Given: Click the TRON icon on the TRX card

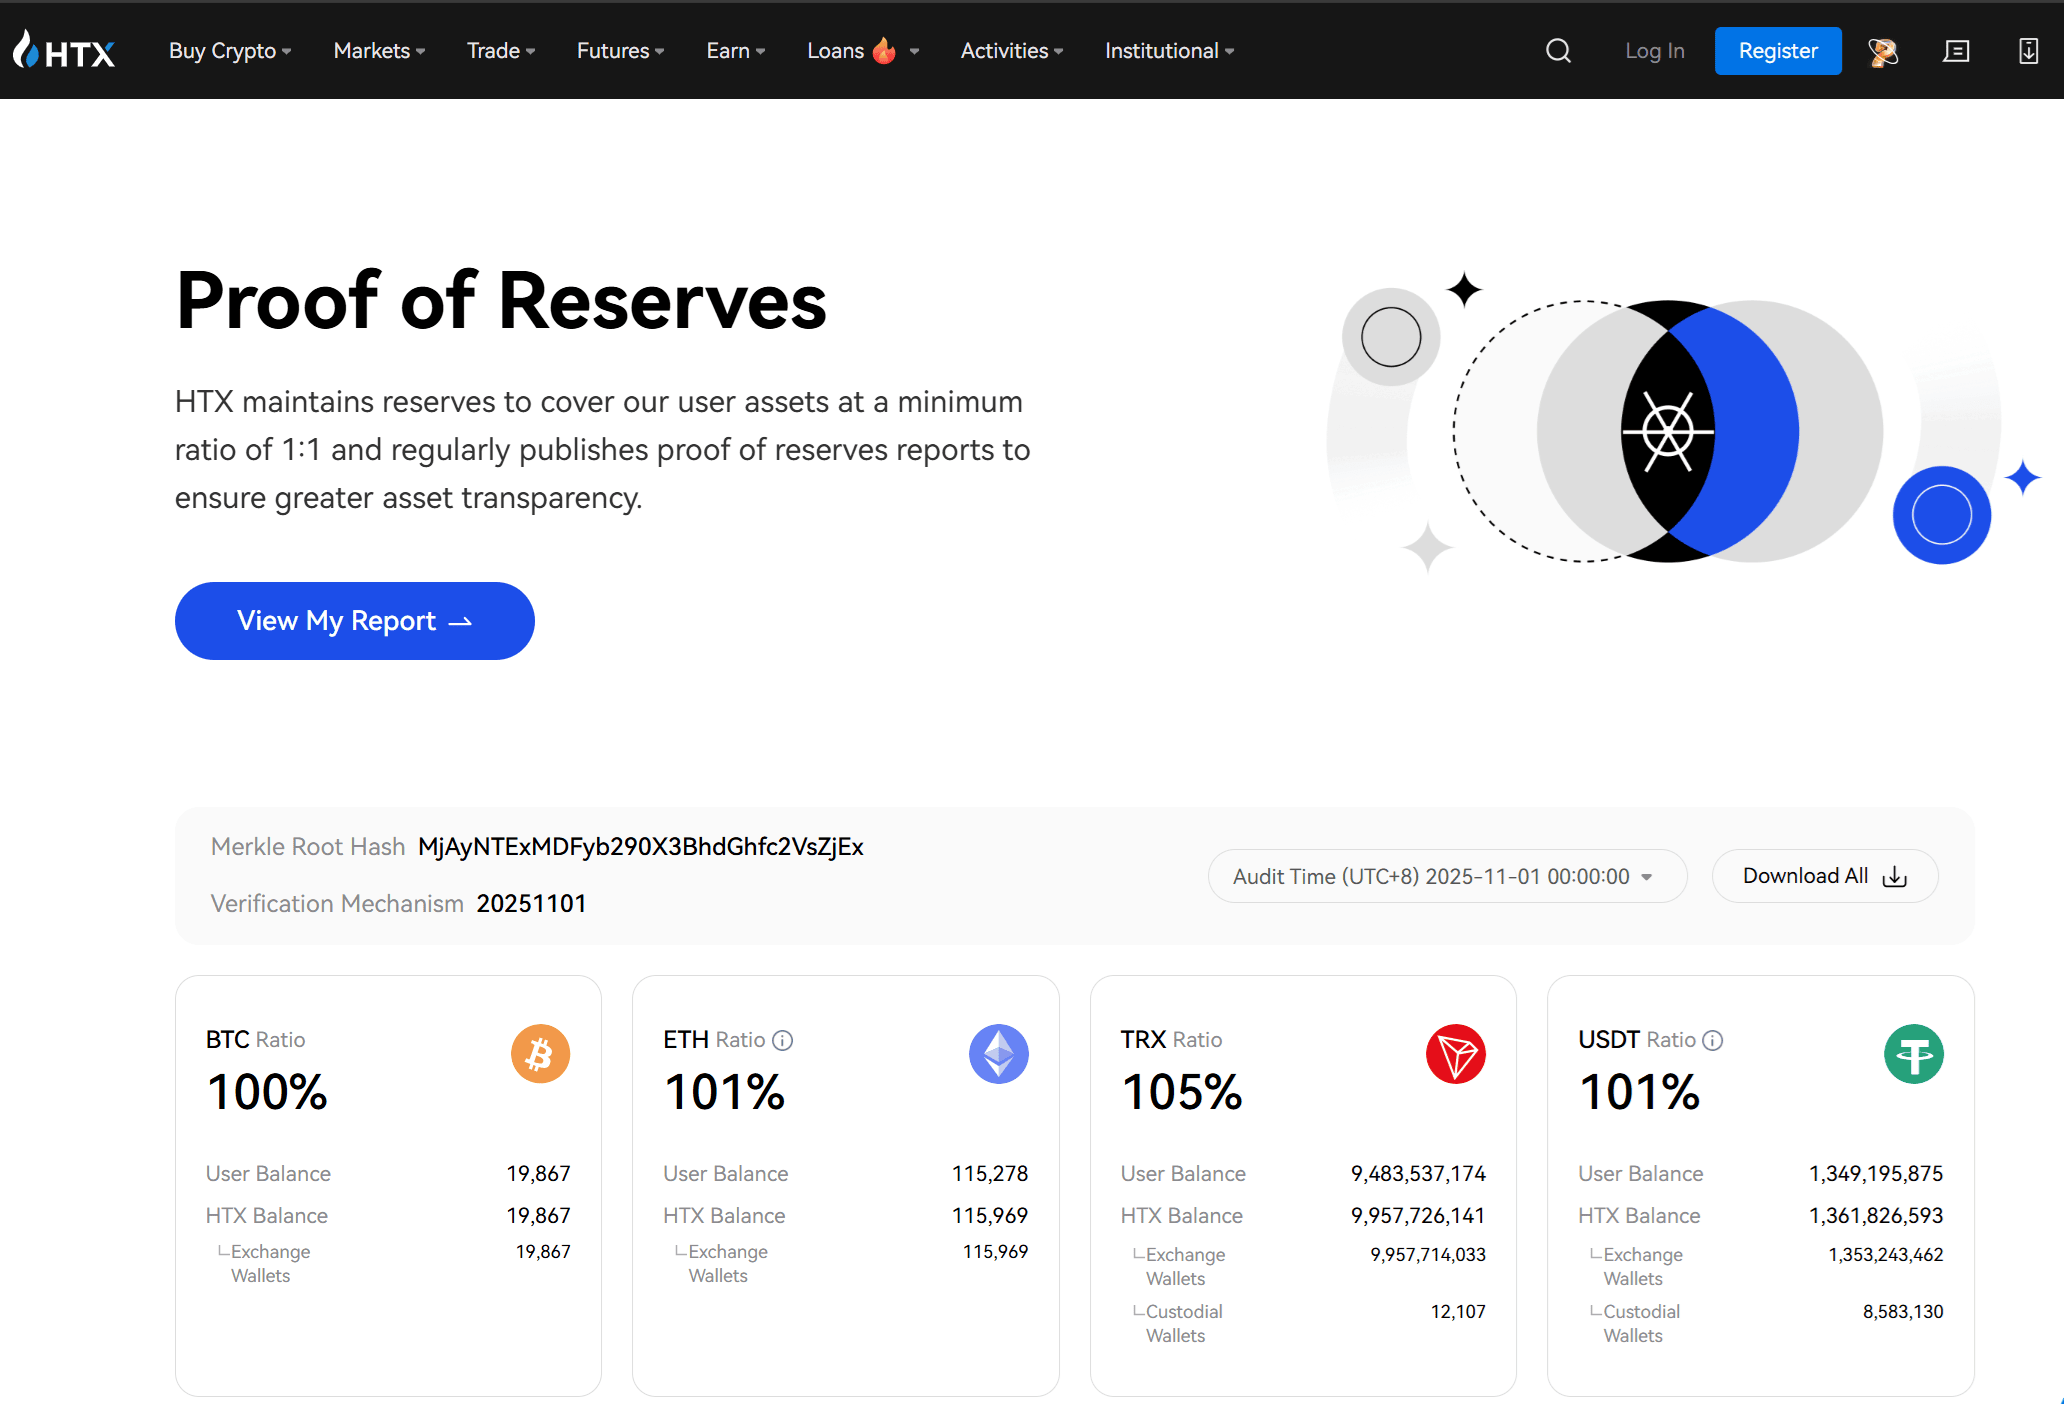Looking at the screenshot, I should 1456,1053.
